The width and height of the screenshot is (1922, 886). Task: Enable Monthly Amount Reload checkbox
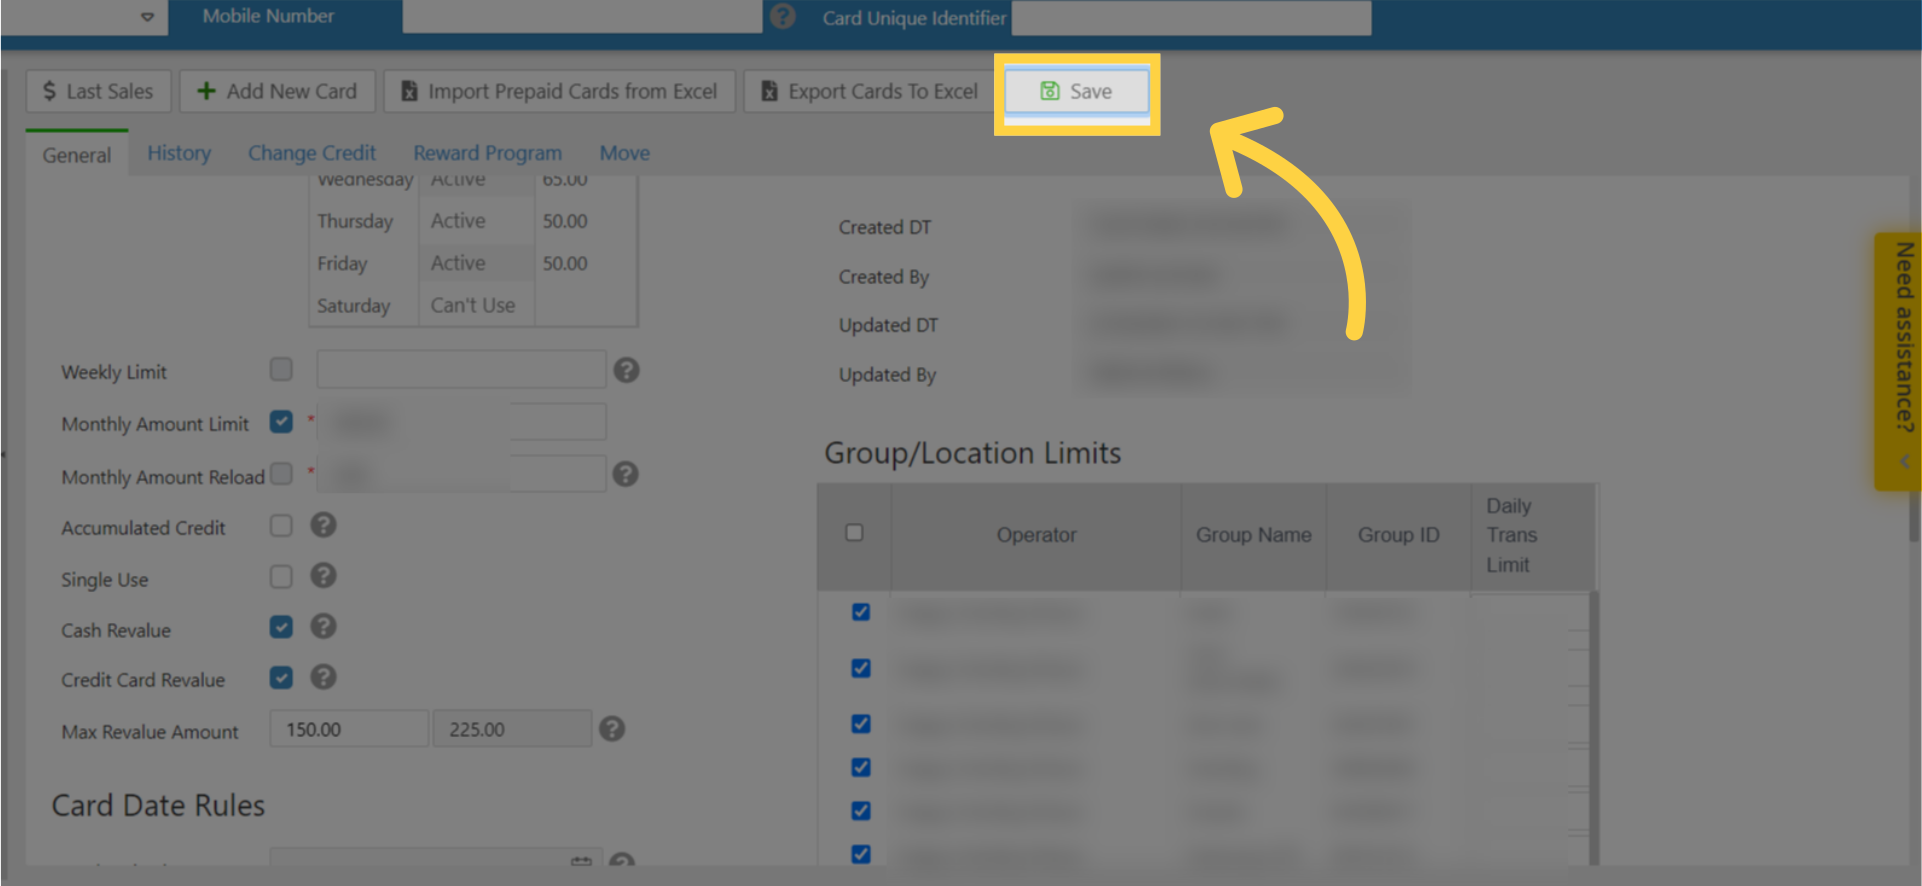coord(281,473)
